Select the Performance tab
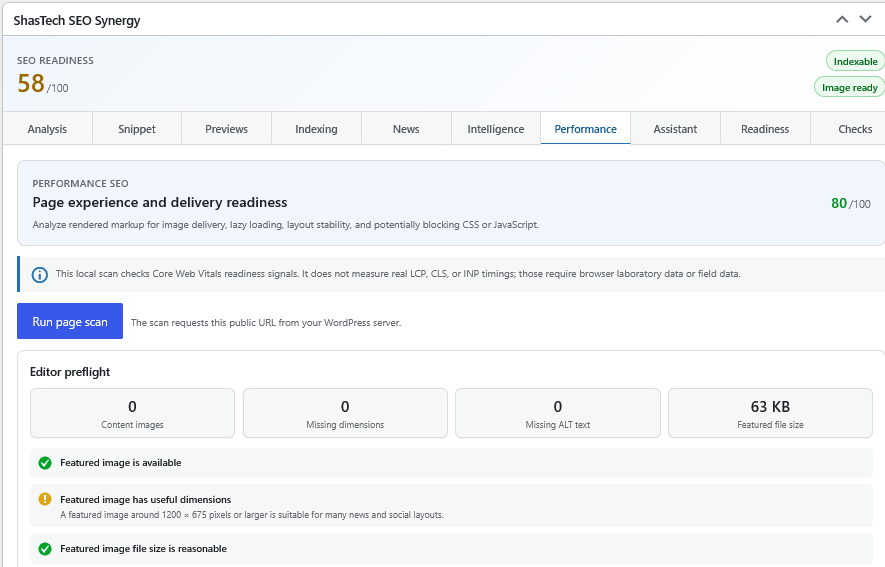The width and height of the screenshot is (885, 567). click(x=585, y=129)
